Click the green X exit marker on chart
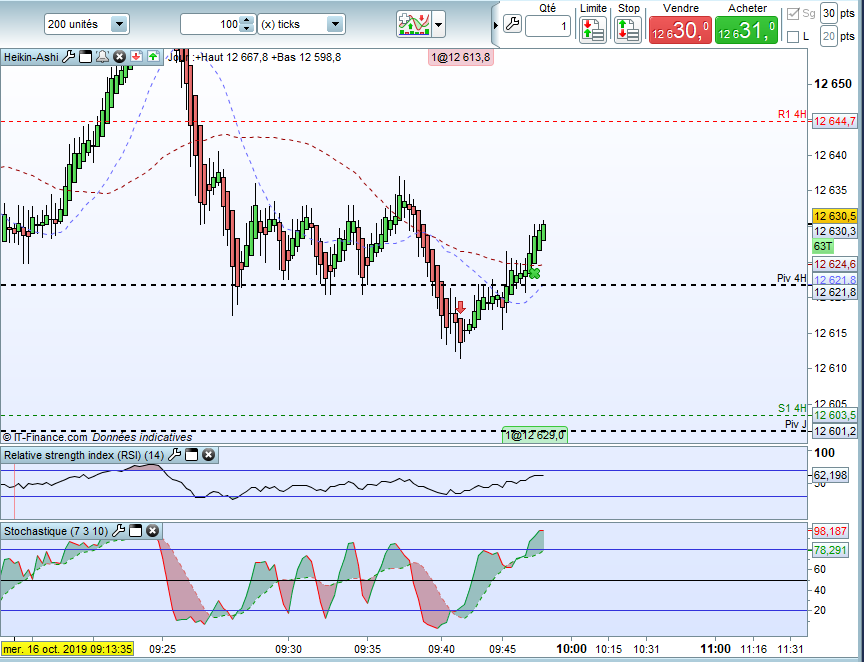 533,273
